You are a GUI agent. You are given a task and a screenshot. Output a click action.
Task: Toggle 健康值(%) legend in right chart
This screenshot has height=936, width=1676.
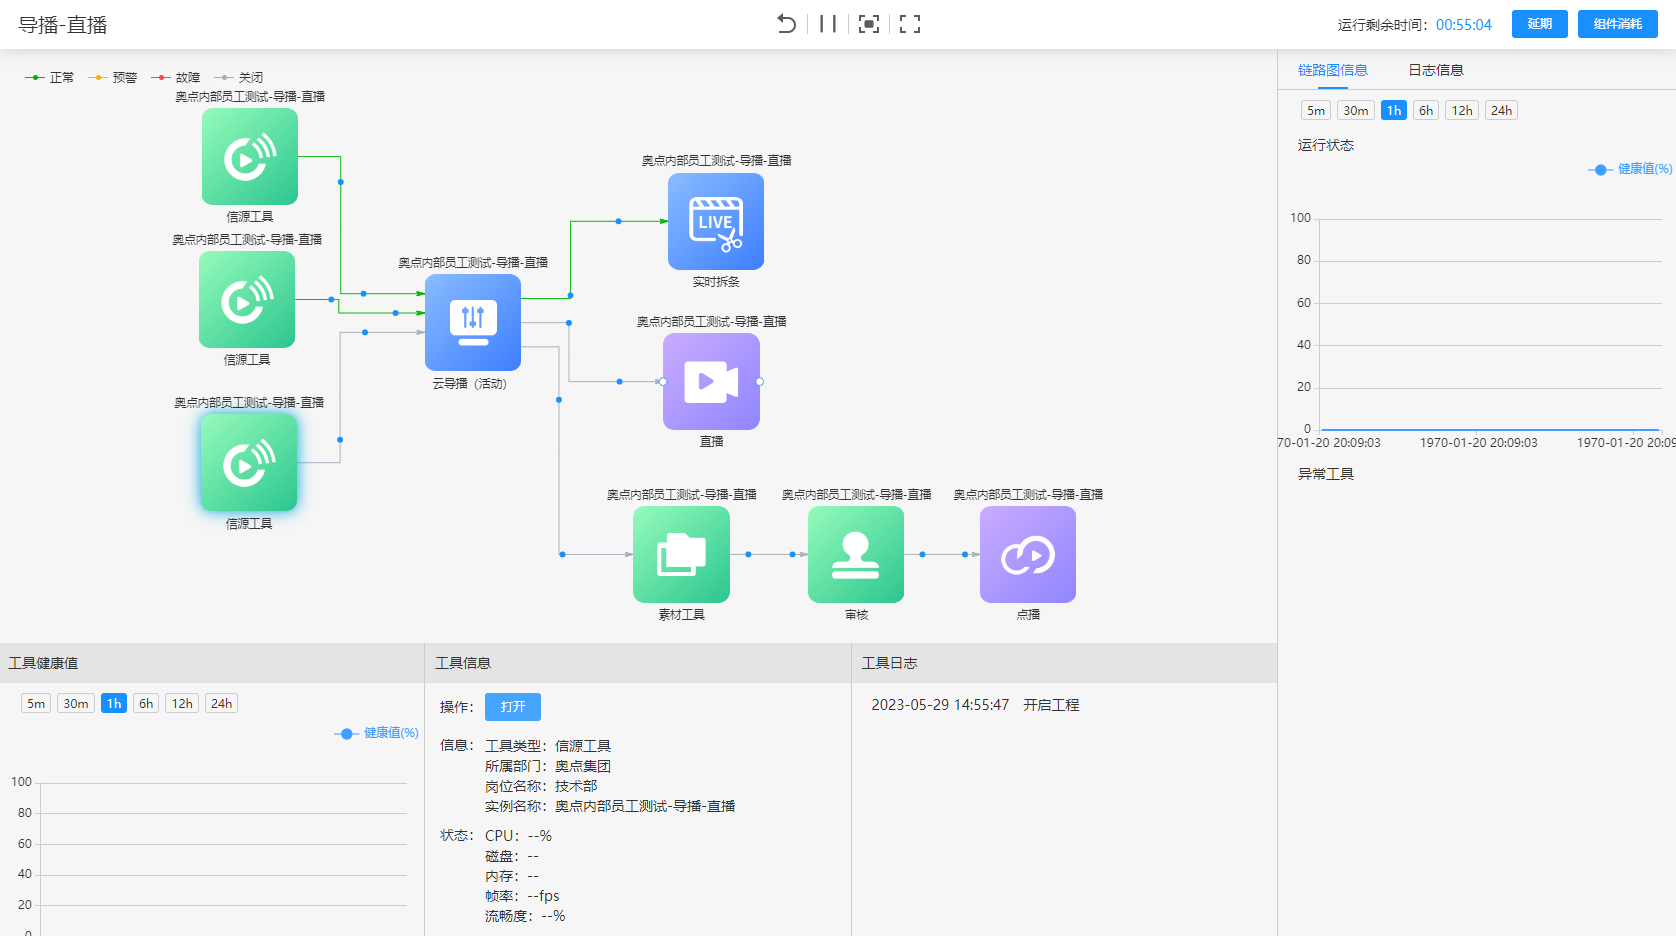pyautogui.click(x=1630, y=169)
